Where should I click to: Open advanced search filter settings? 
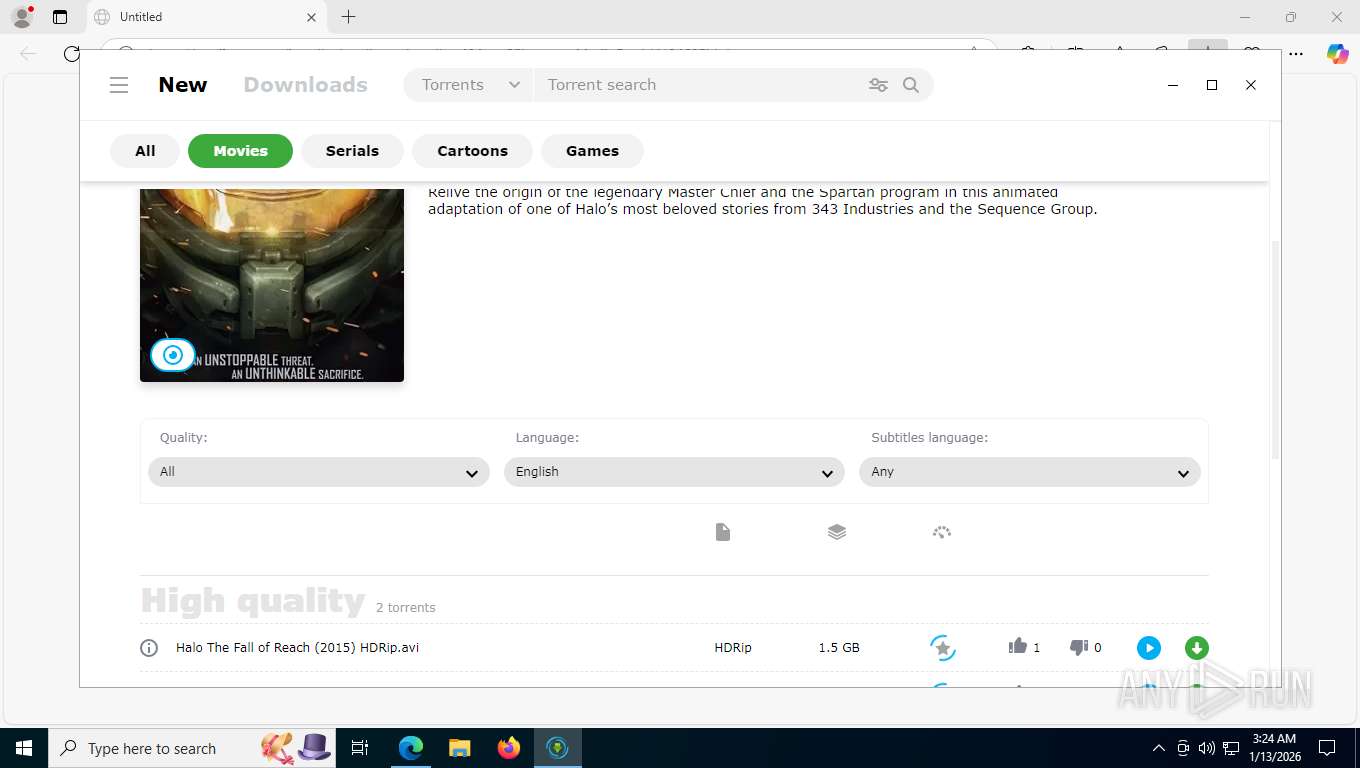pos(878,85)
